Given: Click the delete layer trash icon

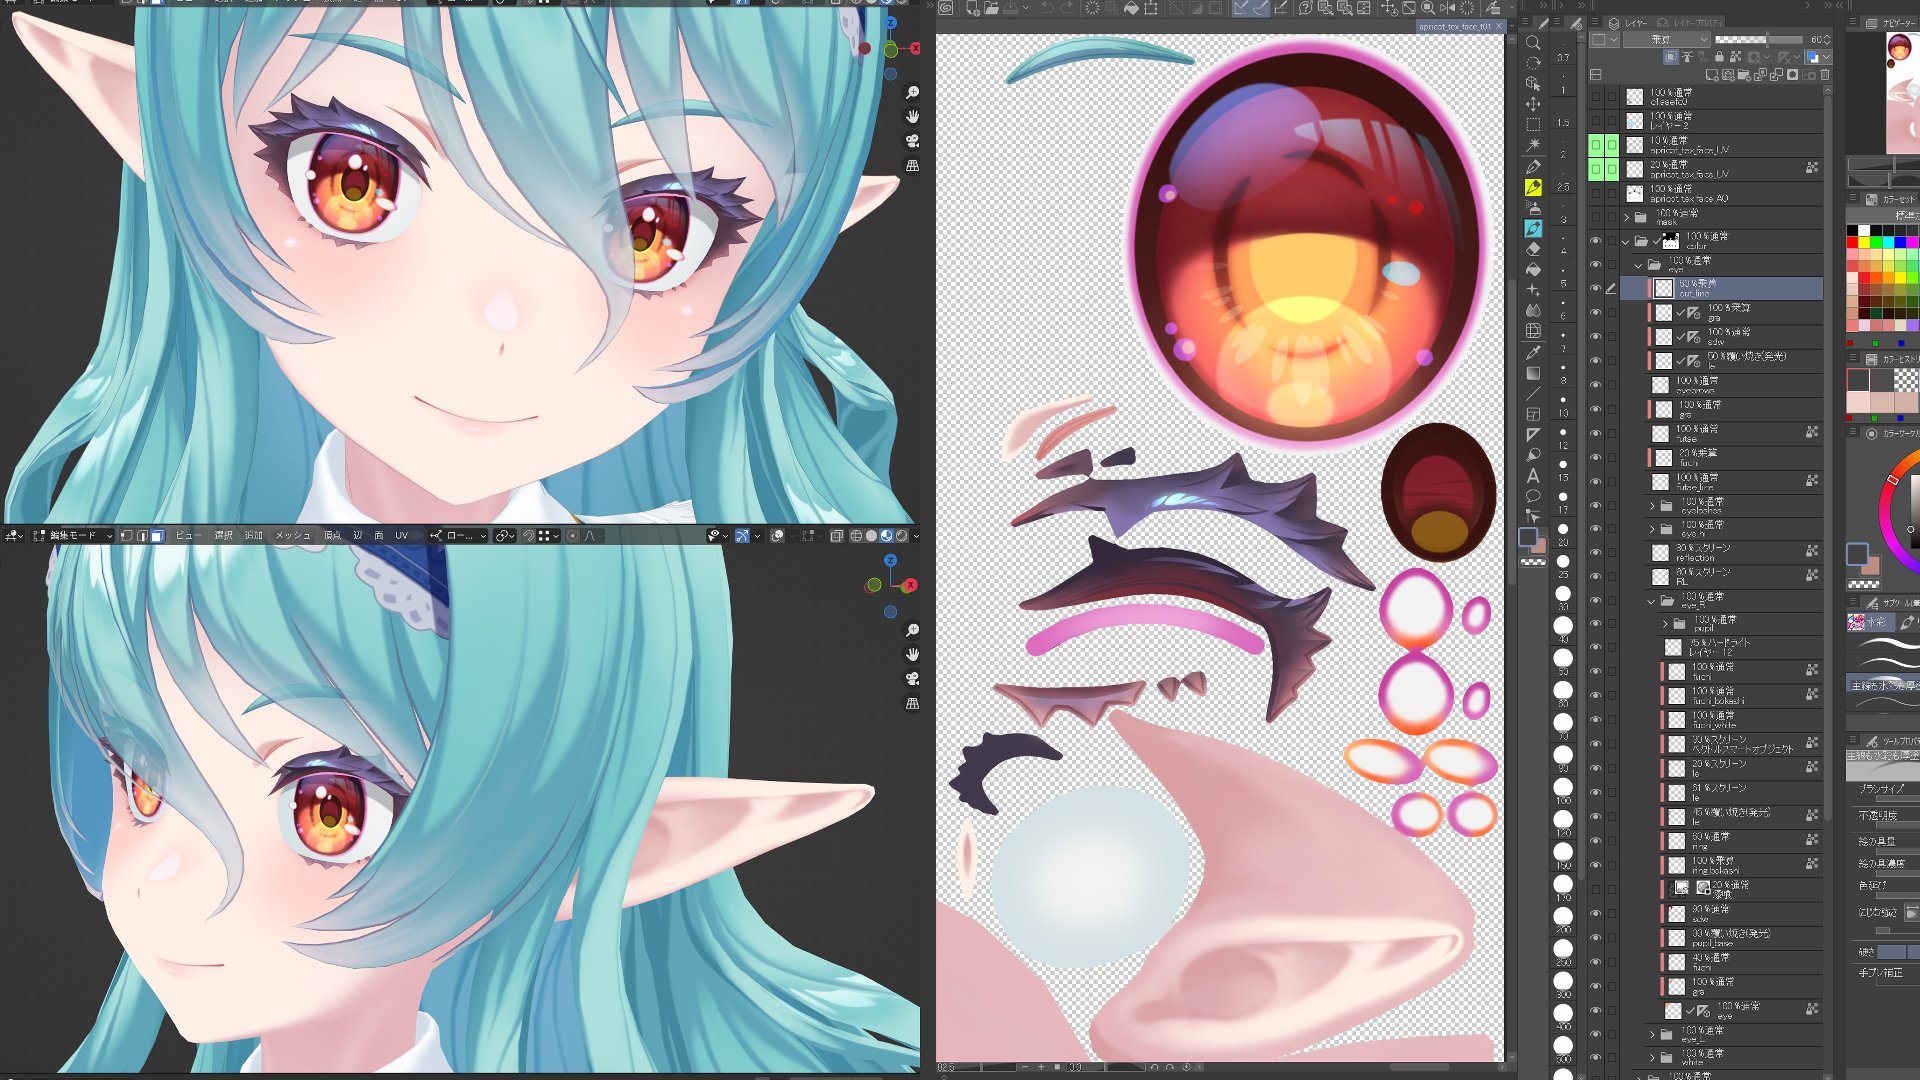Looking at the screenshot, I should [x=1825, y=75].
